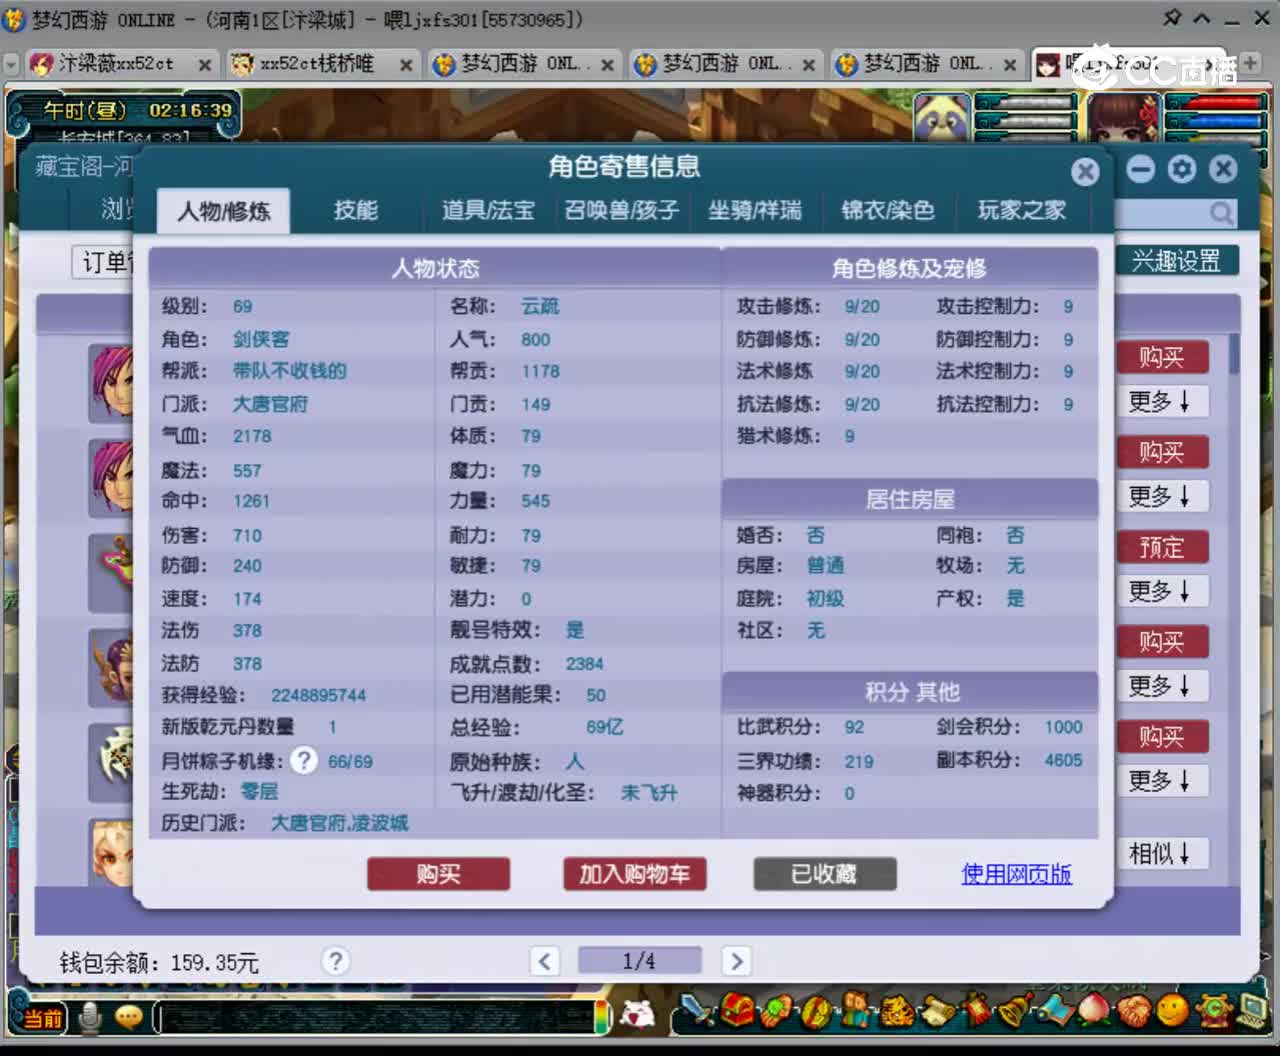Click the 预定 button in listing
The width and height of the screenshot is (1280, 1056).
coord(1161,547)
